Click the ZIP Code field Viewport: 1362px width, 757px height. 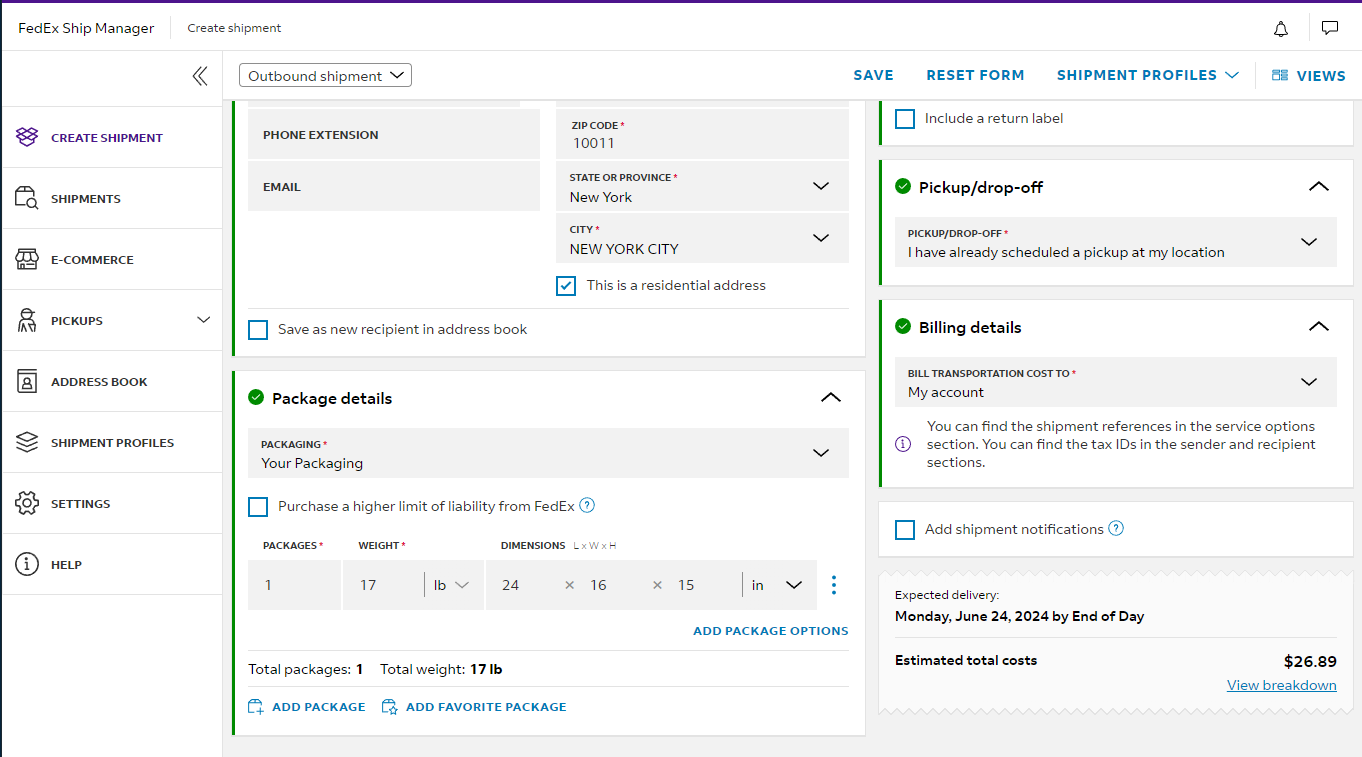pyautogui.click(x=702, y=134)
